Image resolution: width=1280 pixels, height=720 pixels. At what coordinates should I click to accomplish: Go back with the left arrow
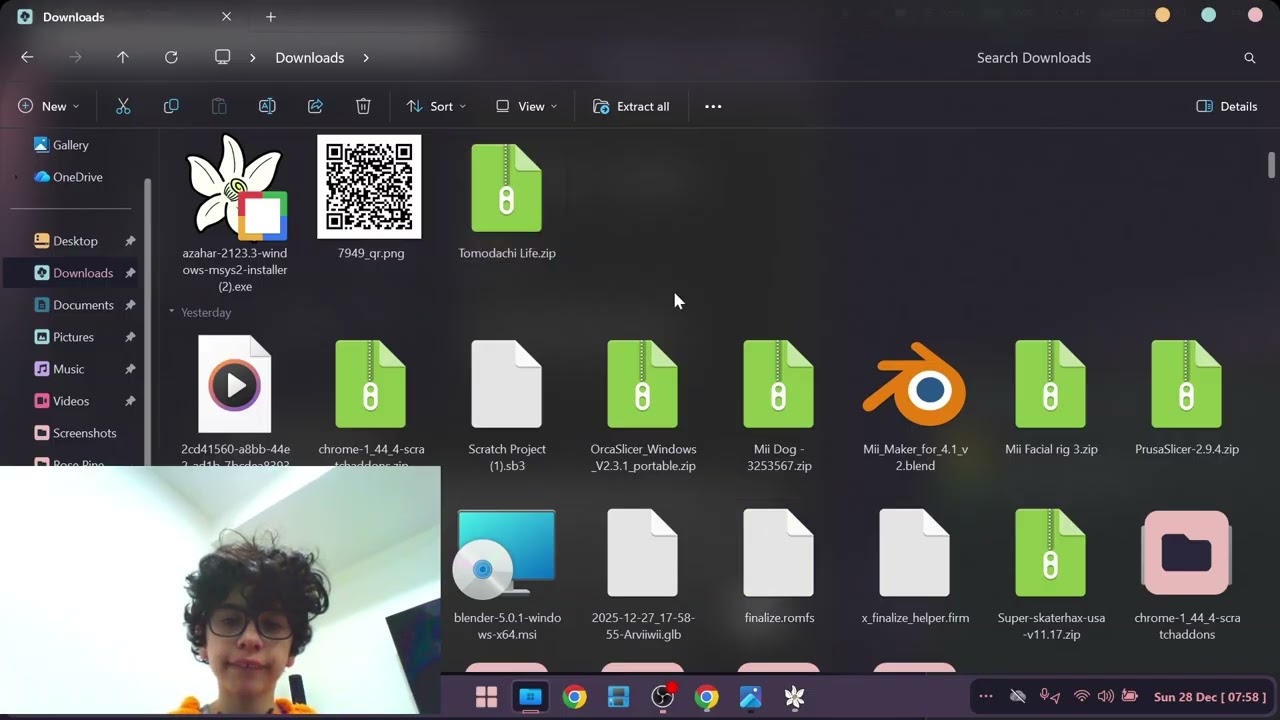27,57
